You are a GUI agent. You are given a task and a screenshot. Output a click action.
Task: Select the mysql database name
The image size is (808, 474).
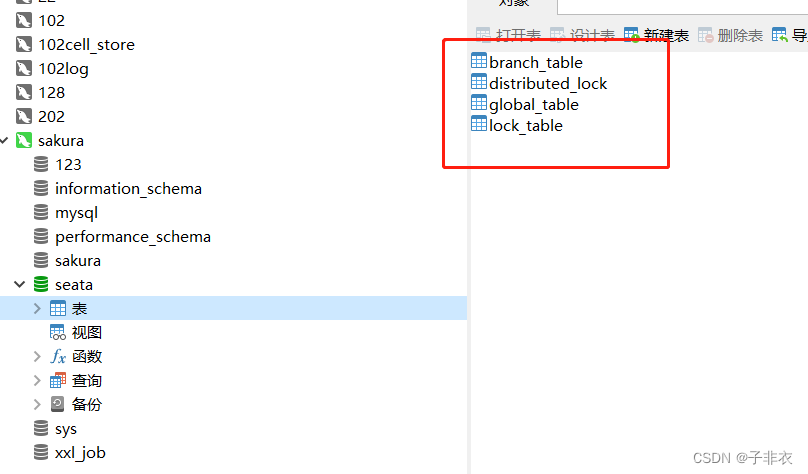point(76,213)
